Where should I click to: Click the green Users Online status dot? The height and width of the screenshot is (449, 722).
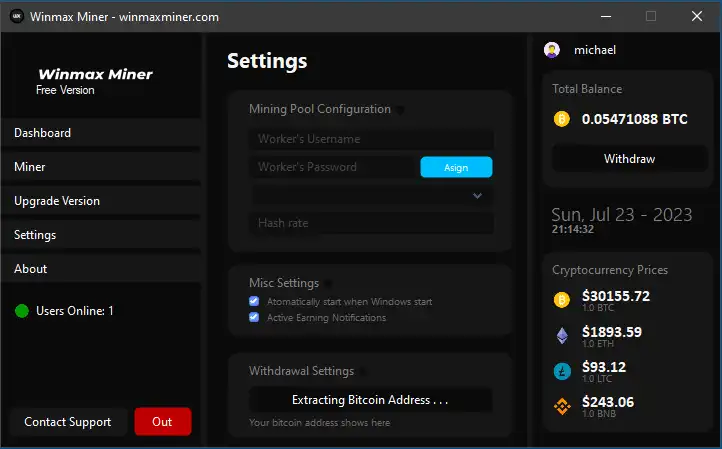coord(22,311)
